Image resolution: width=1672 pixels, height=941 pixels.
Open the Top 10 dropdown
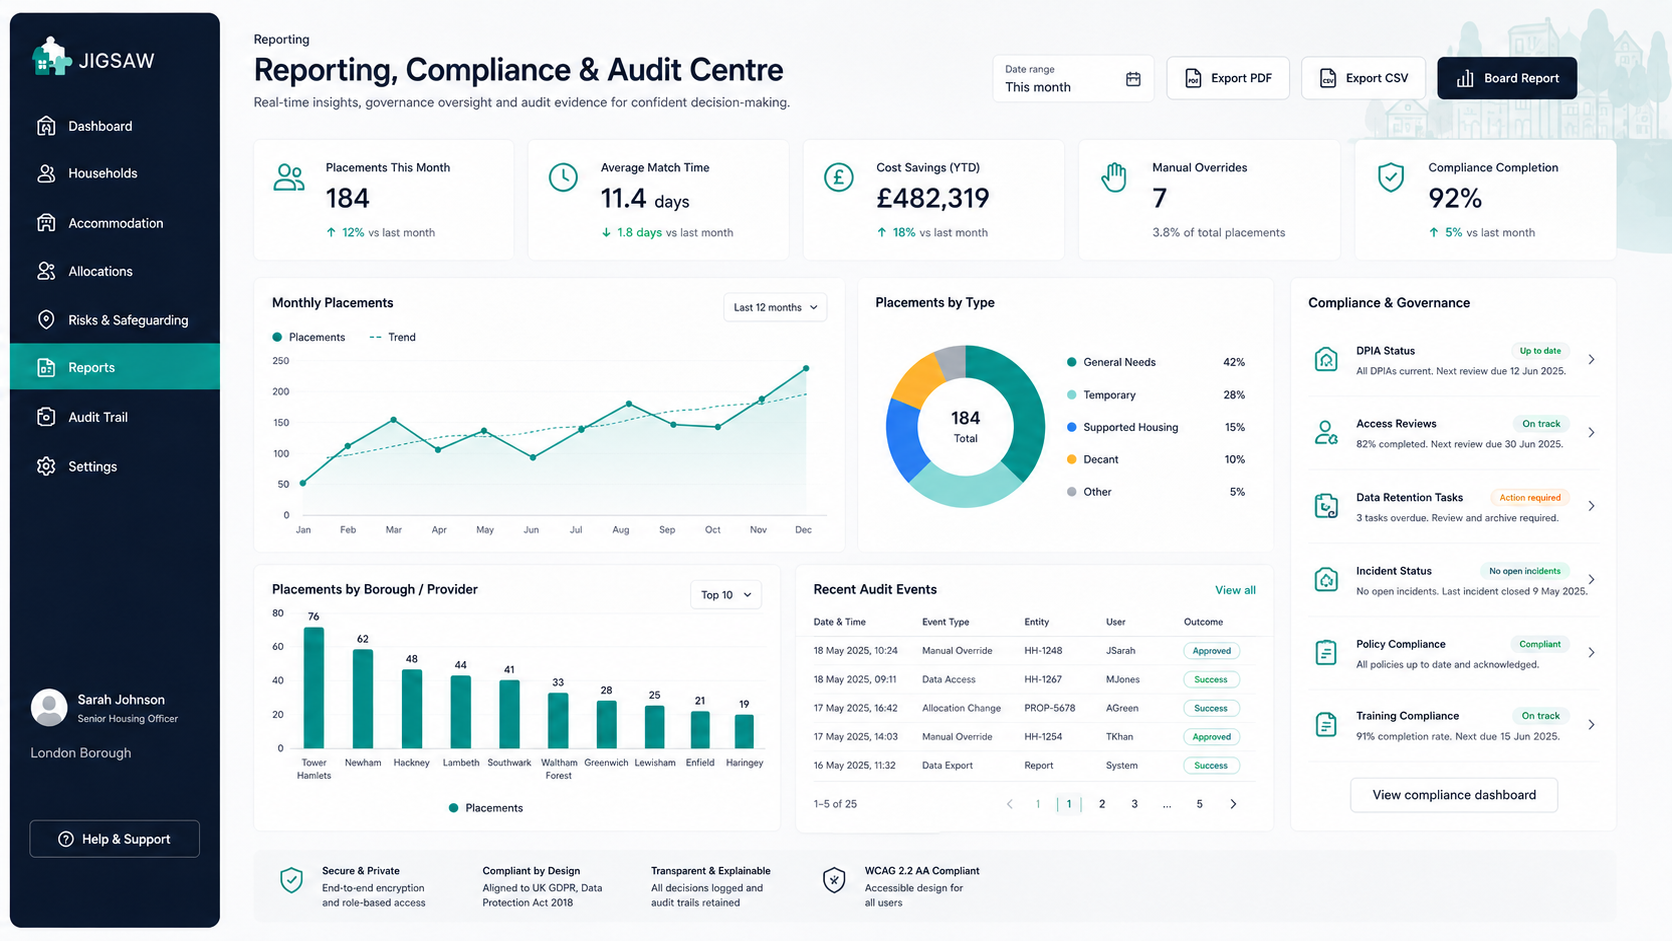(726, 595)
